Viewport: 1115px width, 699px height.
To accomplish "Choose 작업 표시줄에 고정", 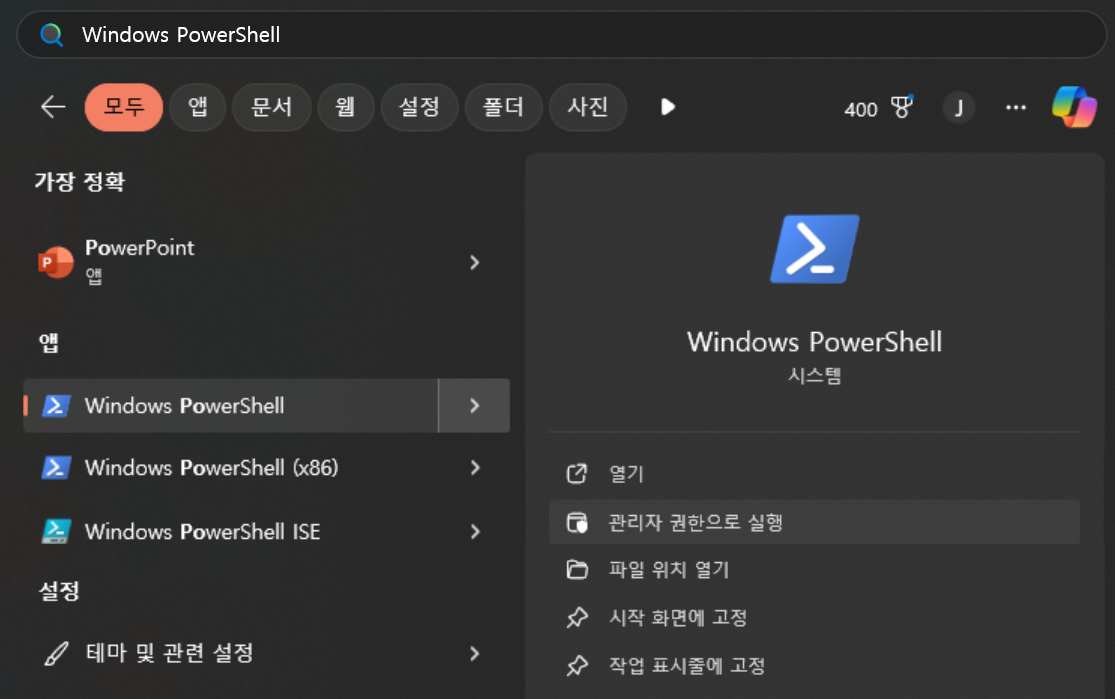I will (814, 666).
